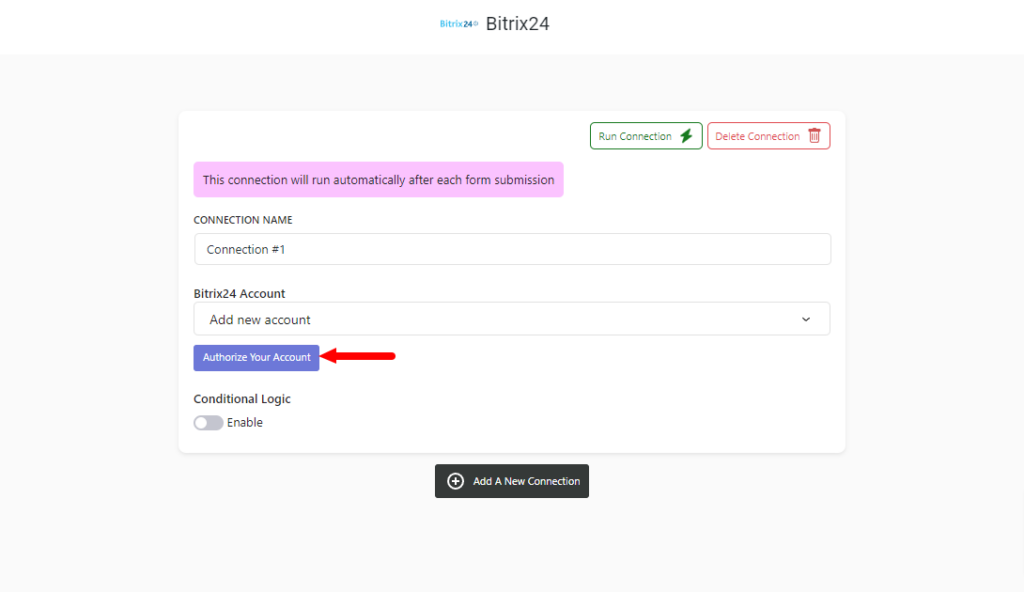
Task: Click the CONNECTION NAME label
Action: click(243, 220)
